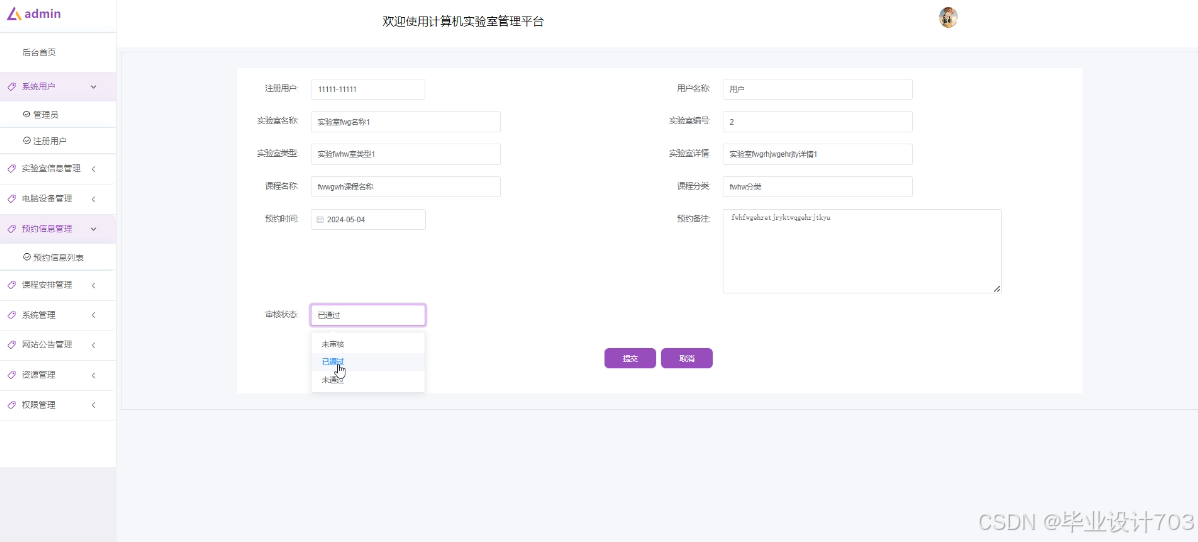Click the tag icon beside 电脑设备管理
This screenshot has width=1198, height=542.
11,199
